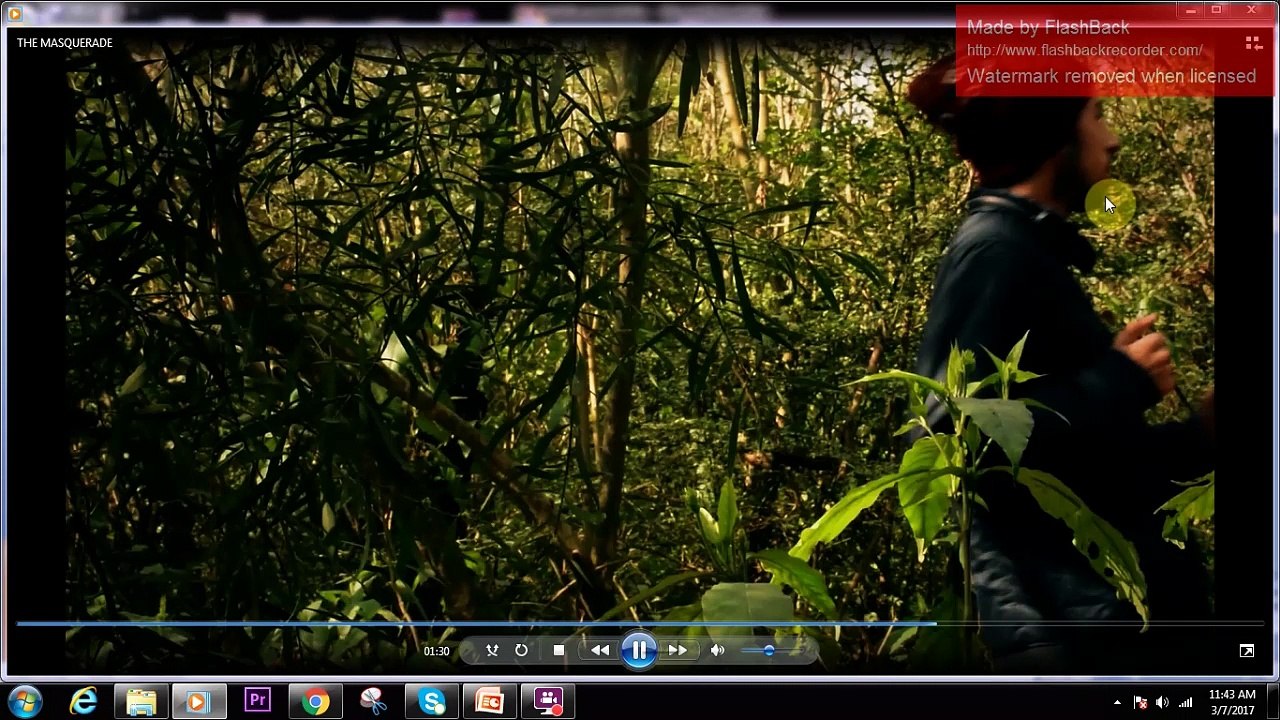The height and width of the screenshot is (720, 1280).
Task: Click the media player title bar icon
Action: [14, 13]
